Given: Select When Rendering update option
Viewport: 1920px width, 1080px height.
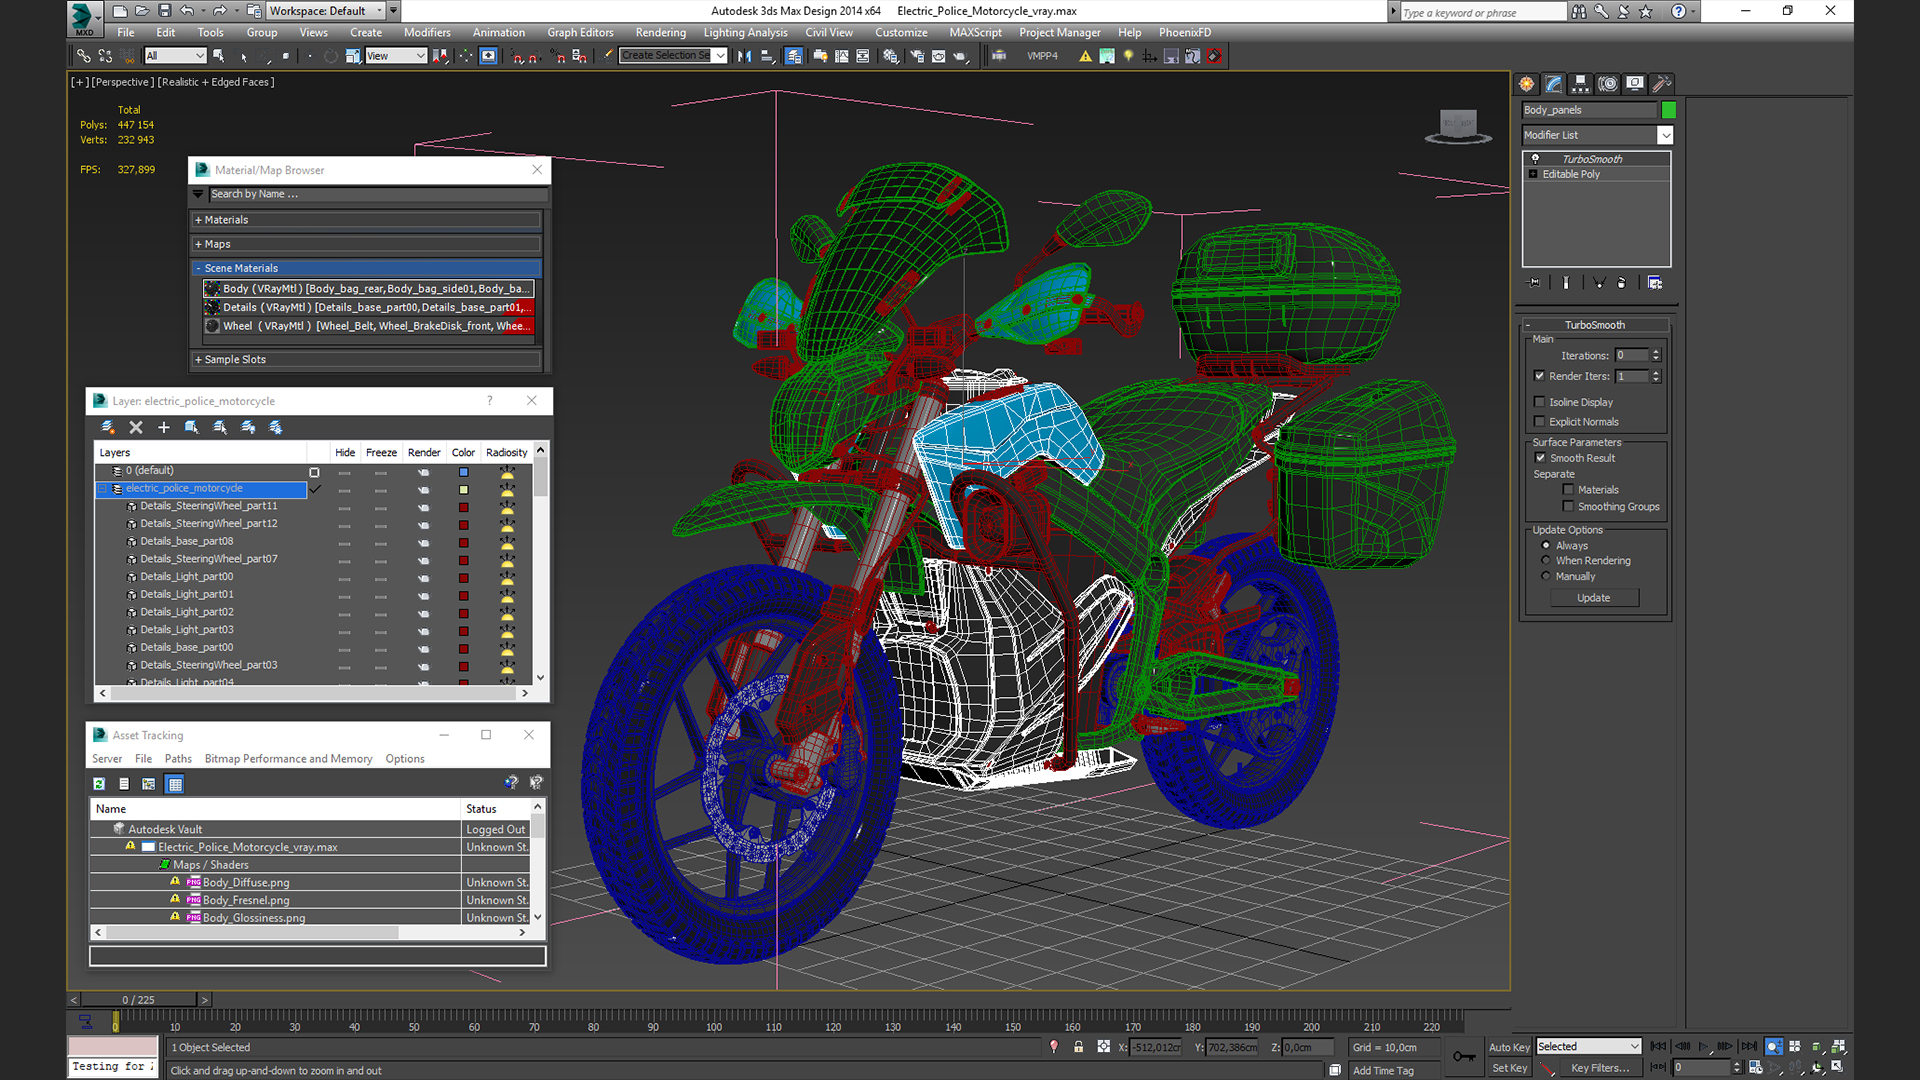Looking at the screenshot, I should [1546, 561].
